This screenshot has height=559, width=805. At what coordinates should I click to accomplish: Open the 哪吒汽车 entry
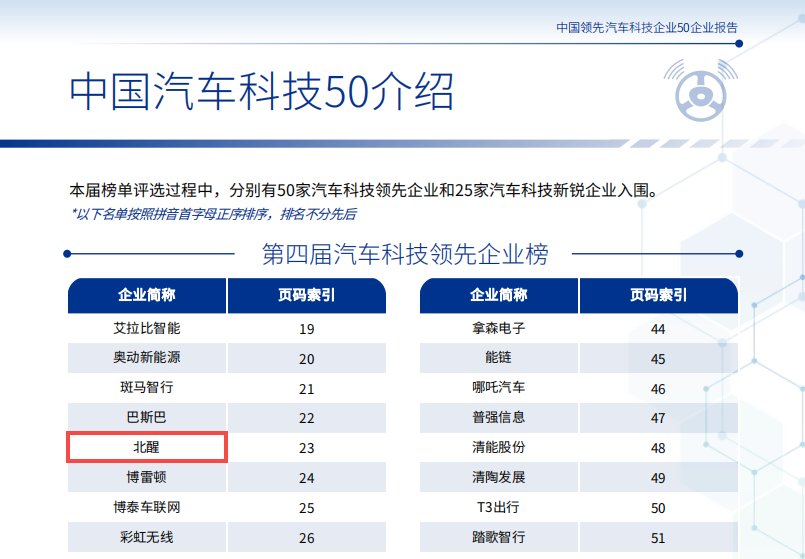tap(498, 388)
